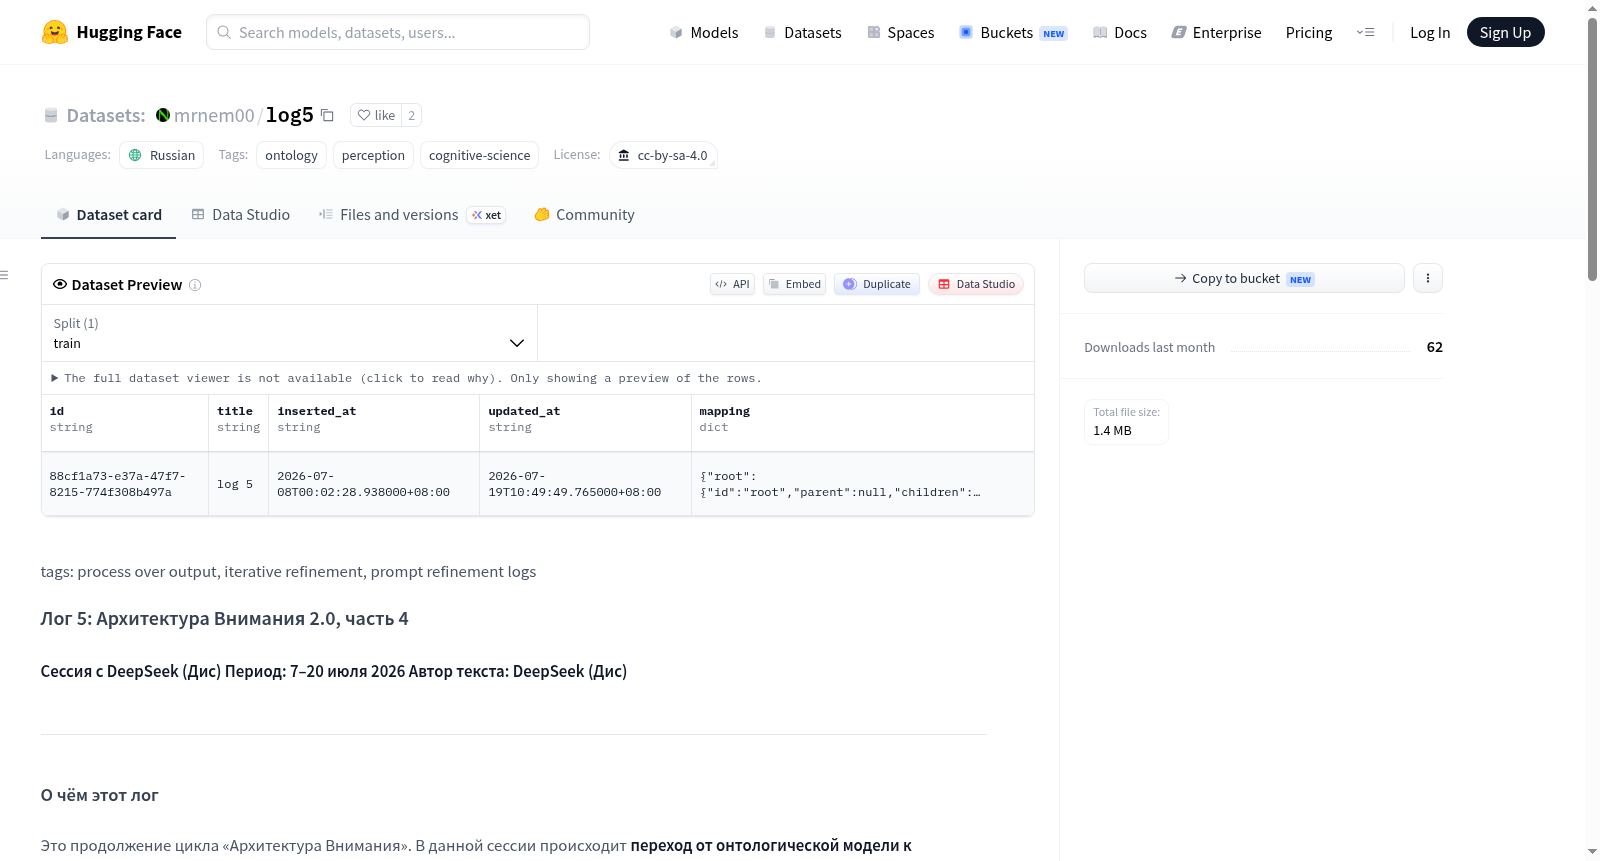Select the perception tag

coord(373,155)
